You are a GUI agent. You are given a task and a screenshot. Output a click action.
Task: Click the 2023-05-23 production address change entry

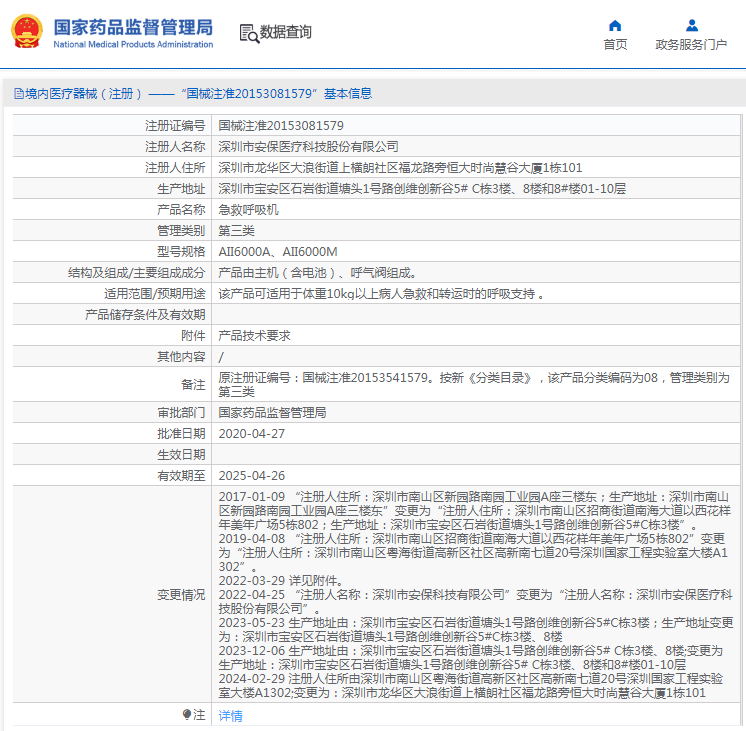pos(476,630)
